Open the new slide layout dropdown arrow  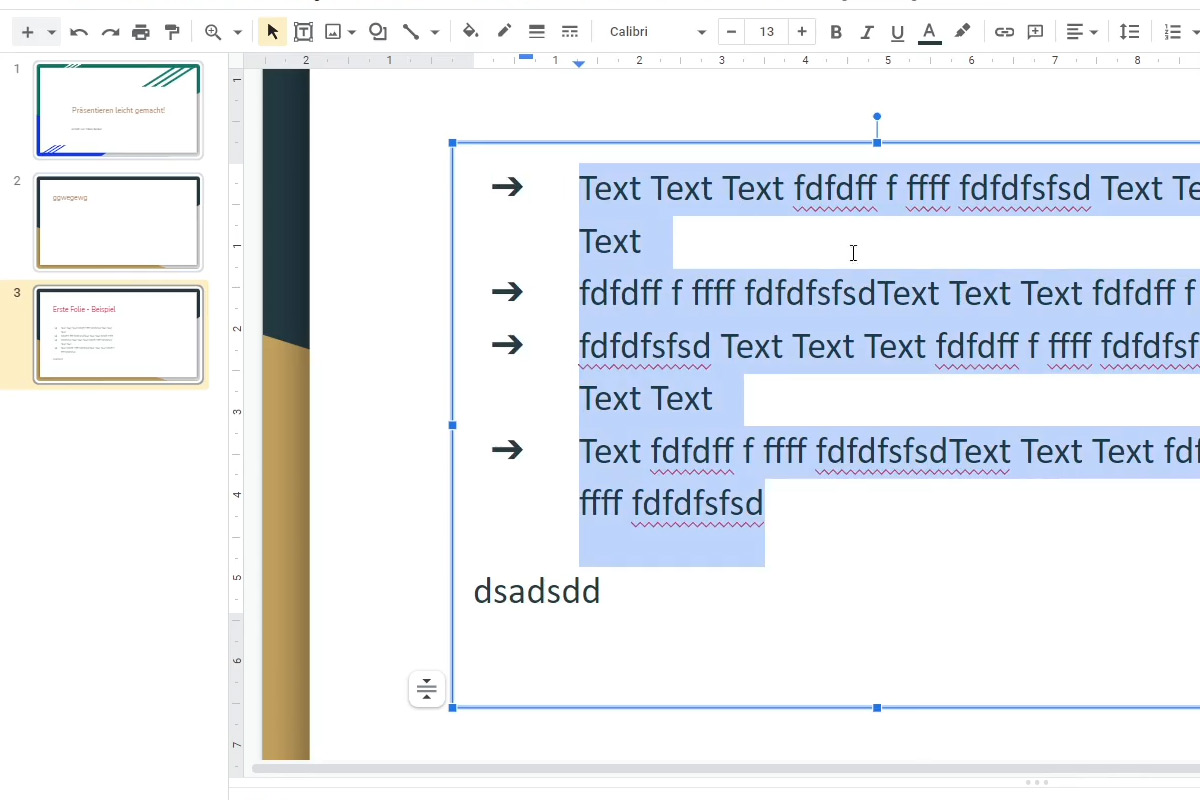[51, 32]
